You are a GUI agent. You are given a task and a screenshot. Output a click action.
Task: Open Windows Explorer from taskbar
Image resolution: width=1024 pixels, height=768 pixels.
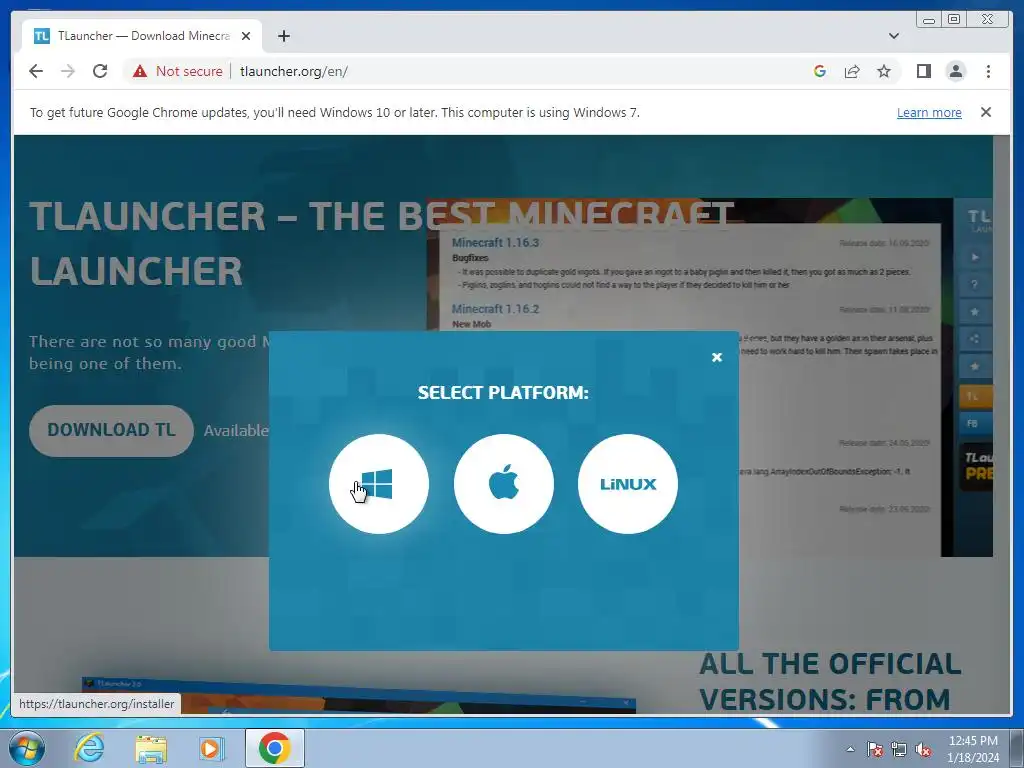[x=151, y=748]
